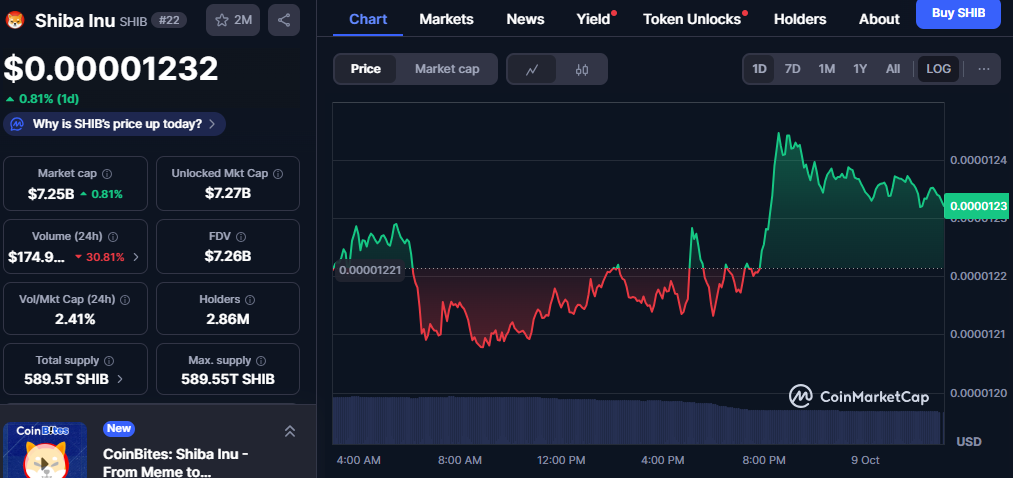Expand the Volume (24h) details arrow
Screen dimensions: 1013x478
136,257
